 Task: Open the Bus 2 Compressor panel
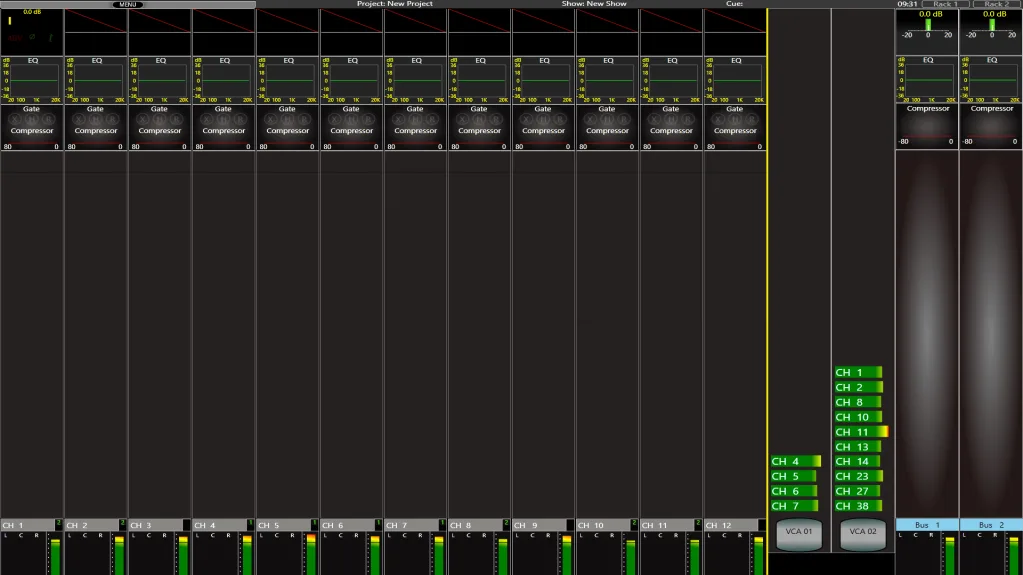click(991, 126)
